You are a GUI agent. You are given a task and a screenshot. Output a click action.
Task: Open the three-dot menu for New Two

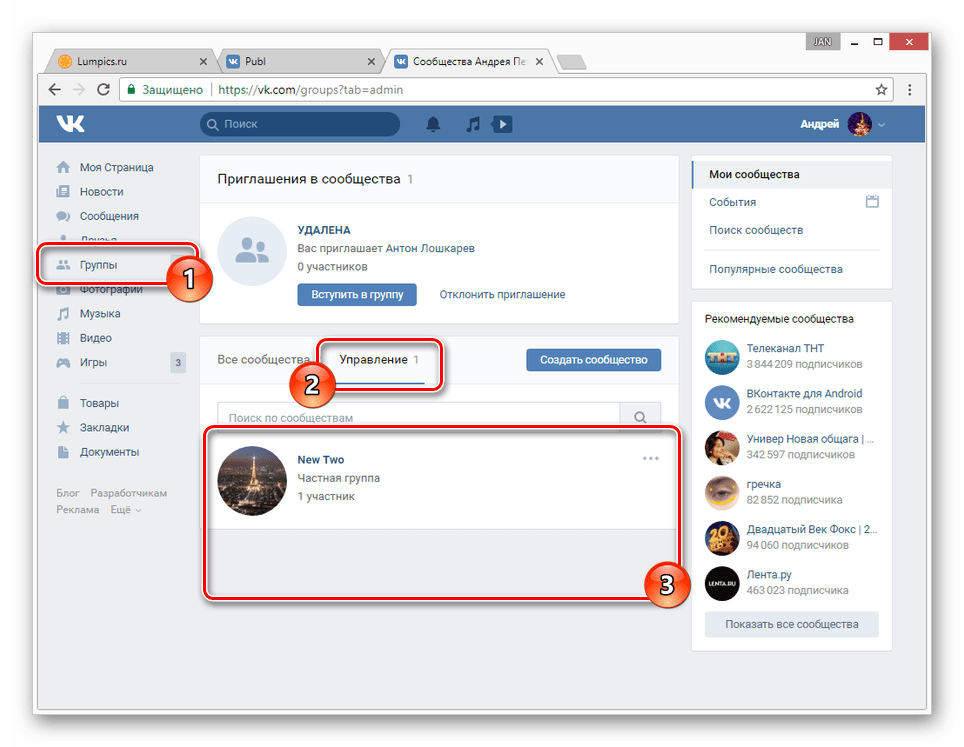click(x=651, y=459)
